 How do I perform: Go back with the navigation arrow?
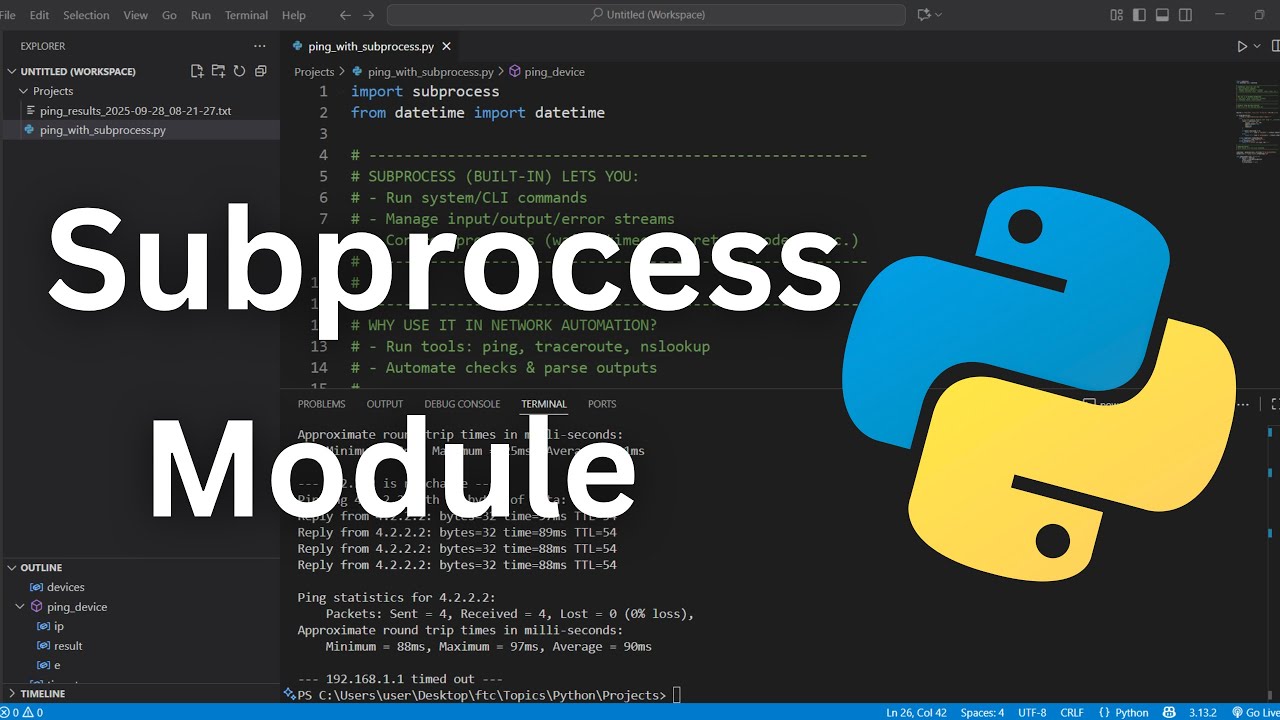pyautogui.click(x=345, y=15)
